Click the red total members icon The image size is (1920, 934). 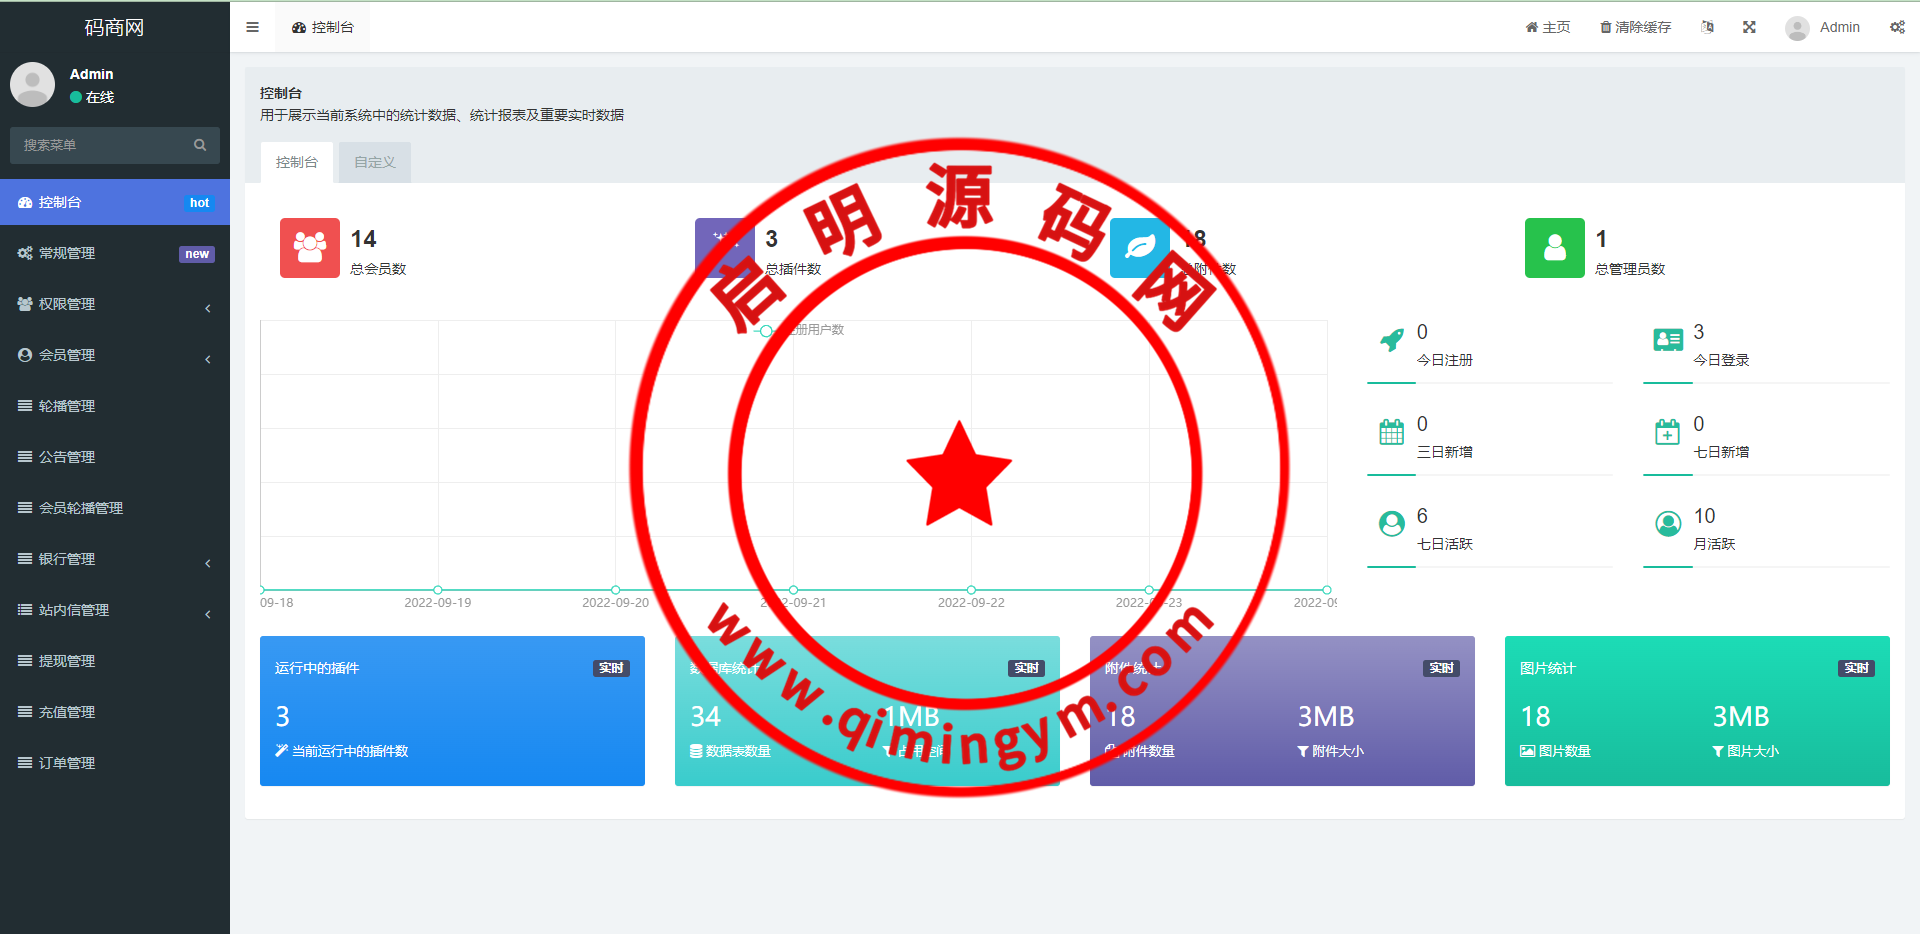309,248
